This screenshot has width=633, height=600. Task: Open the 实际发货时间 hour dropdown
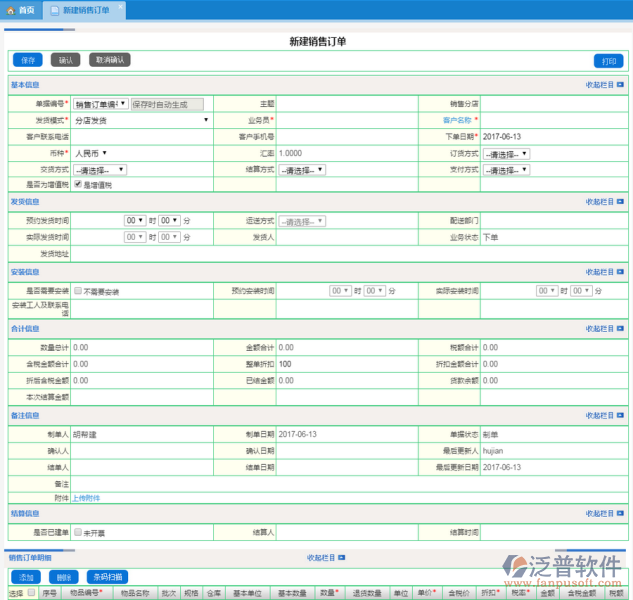pyautogui.click(x=135, y=237)
